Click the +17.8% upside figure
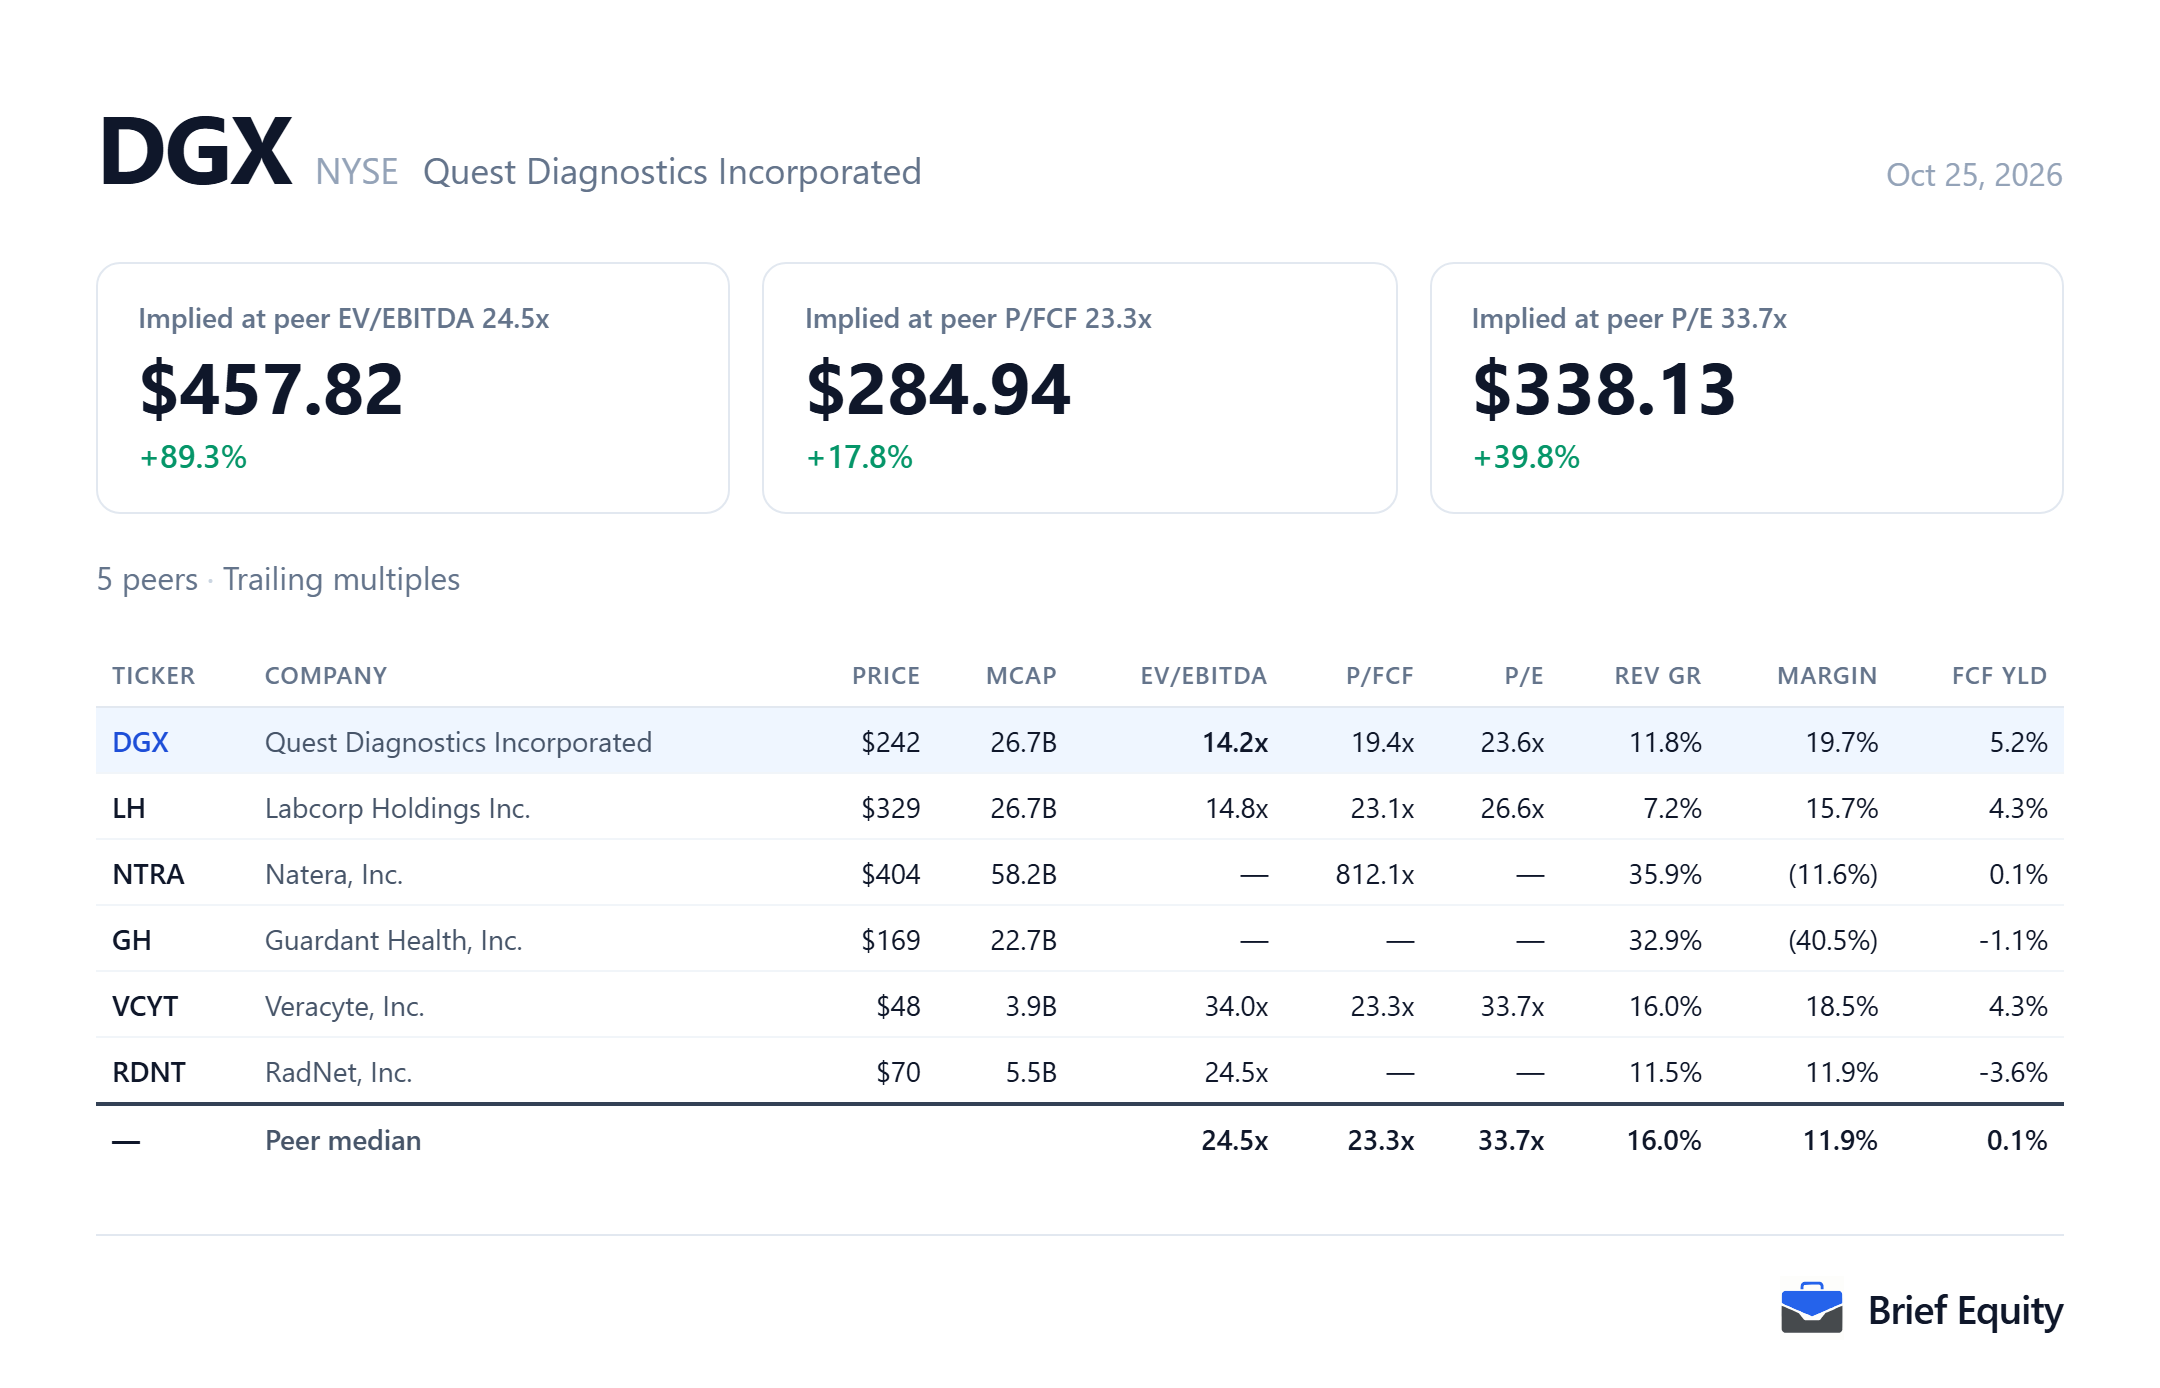This screenshot has width=2160, height=1388. [859, 457]
